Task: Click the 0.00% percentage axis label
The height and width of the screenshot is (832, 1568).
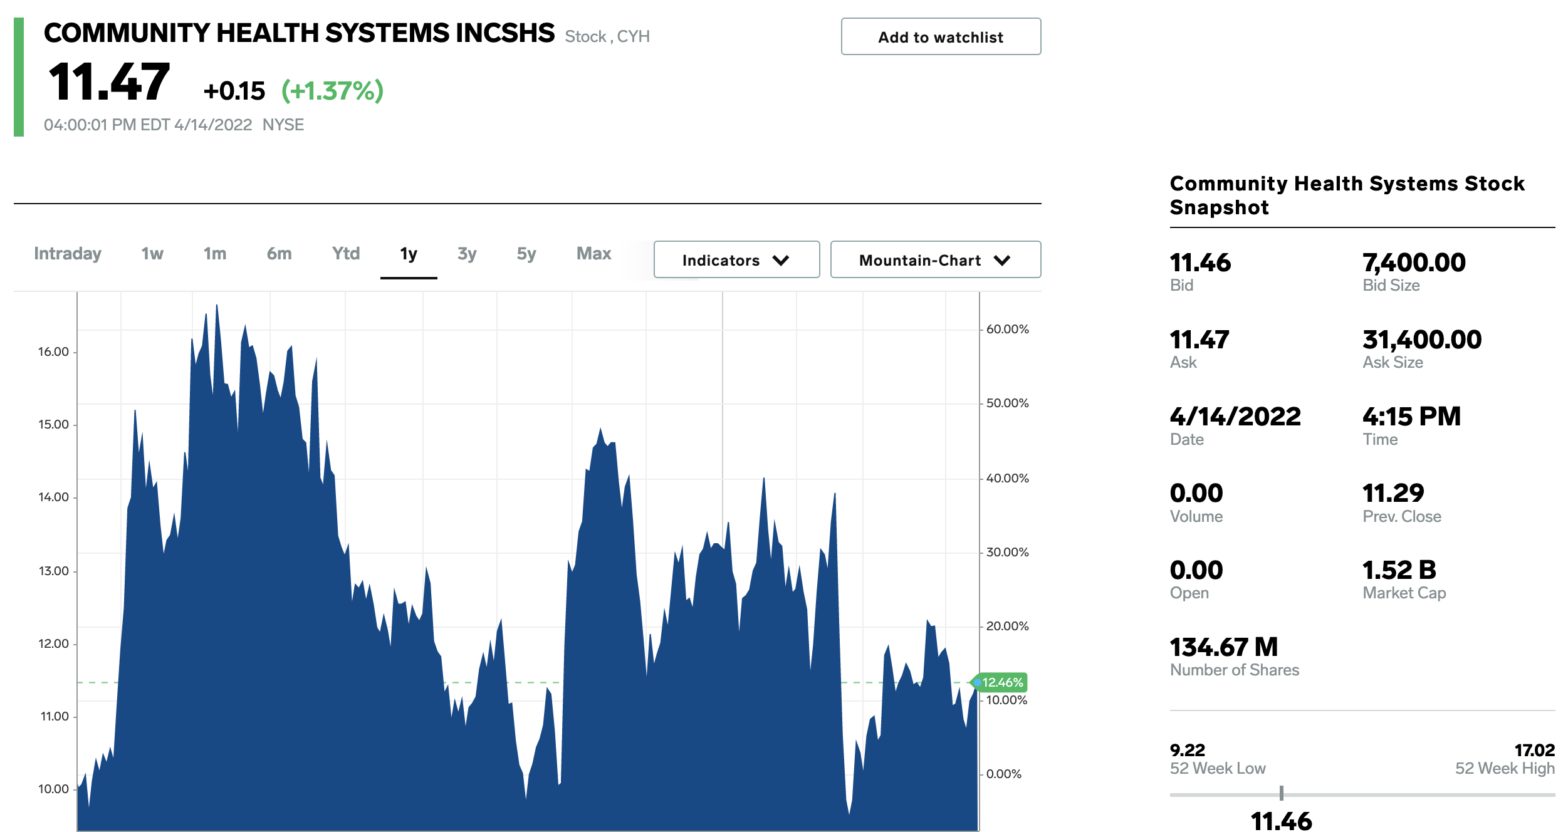Action: click(x=1004, y=774)
